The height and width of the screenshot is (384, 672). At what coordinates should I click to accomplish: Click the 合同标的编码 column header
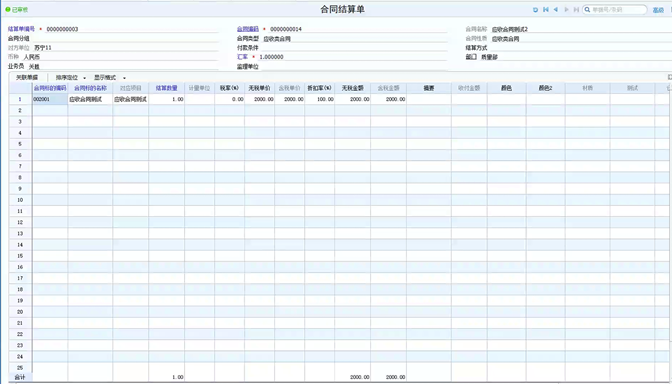pos(50,88)
